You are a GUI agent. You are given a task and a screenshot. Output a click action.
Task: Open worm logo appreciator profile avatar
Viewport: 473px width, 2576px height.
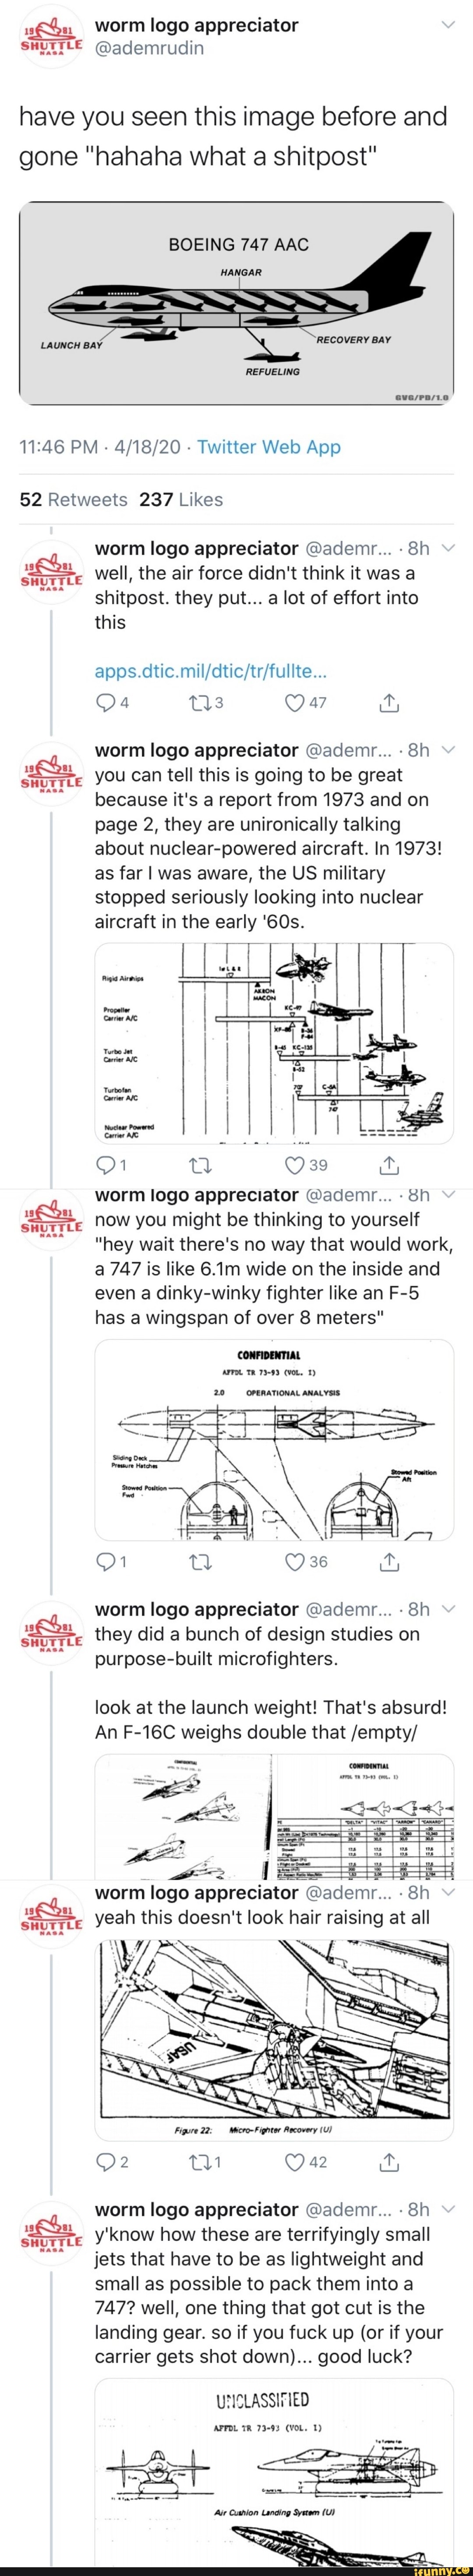(x=51, y=37)
